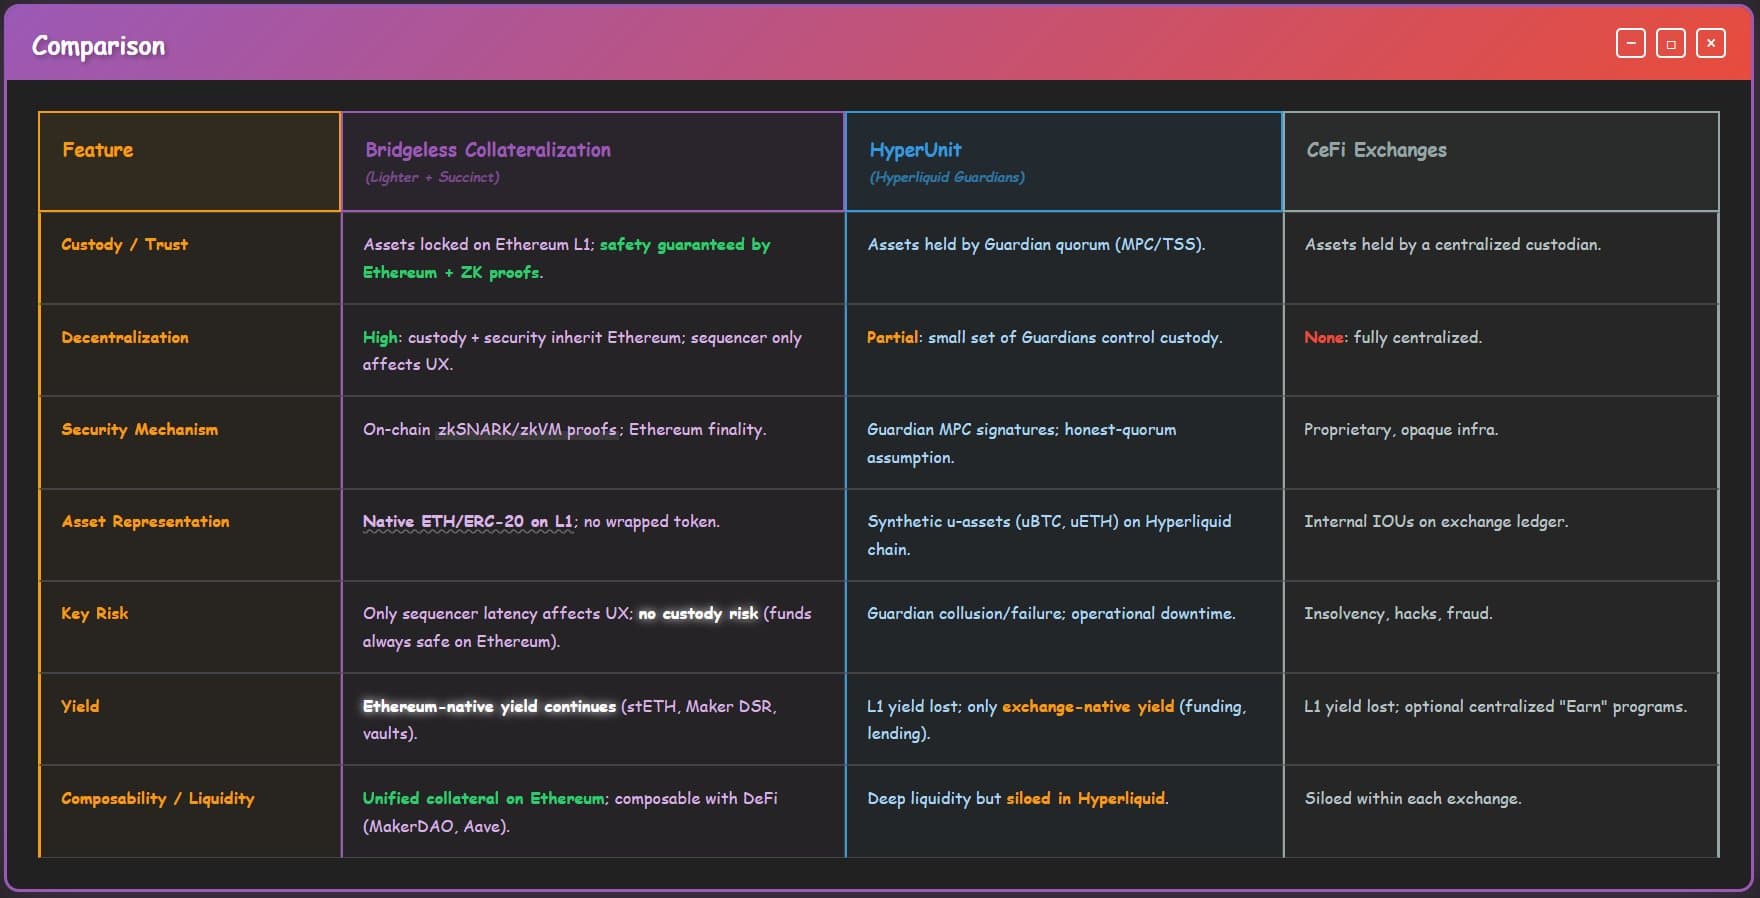The width and height of the screenshot is (1760, 898).
Task: Click cell 'L1 yield lost; only exchange-native yield'
Action: pyautogui.click(x=1064, y=719)
